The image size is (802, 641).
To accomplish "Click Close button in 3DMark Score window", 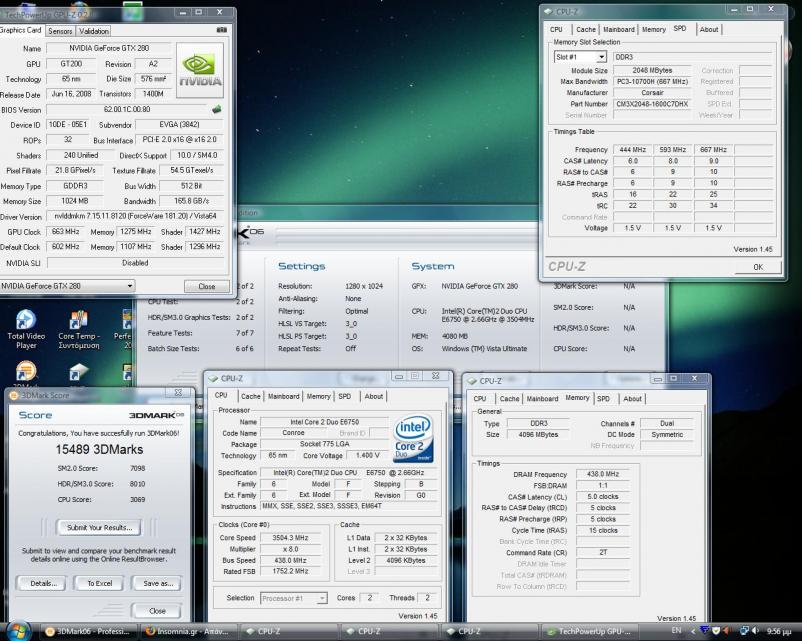I will click(157, 611).
